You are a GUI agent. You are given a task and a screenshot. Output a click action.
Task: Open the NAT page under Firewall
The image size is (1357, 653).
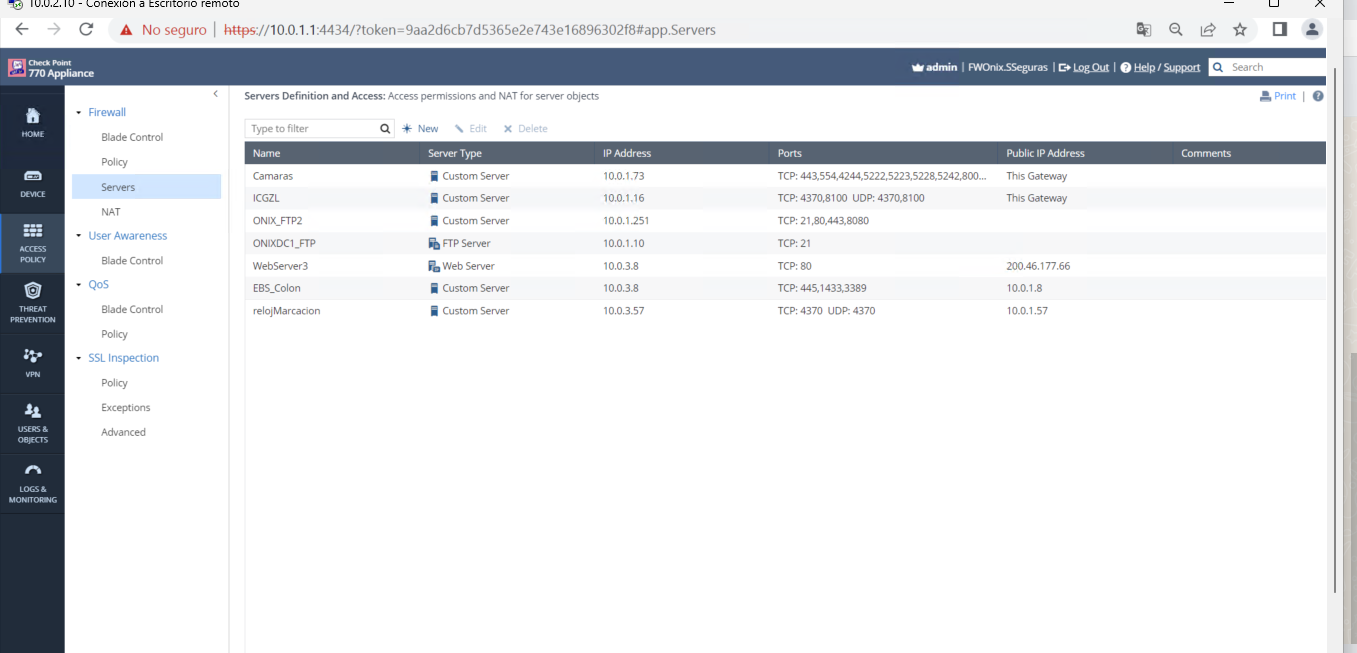point(111,212)
